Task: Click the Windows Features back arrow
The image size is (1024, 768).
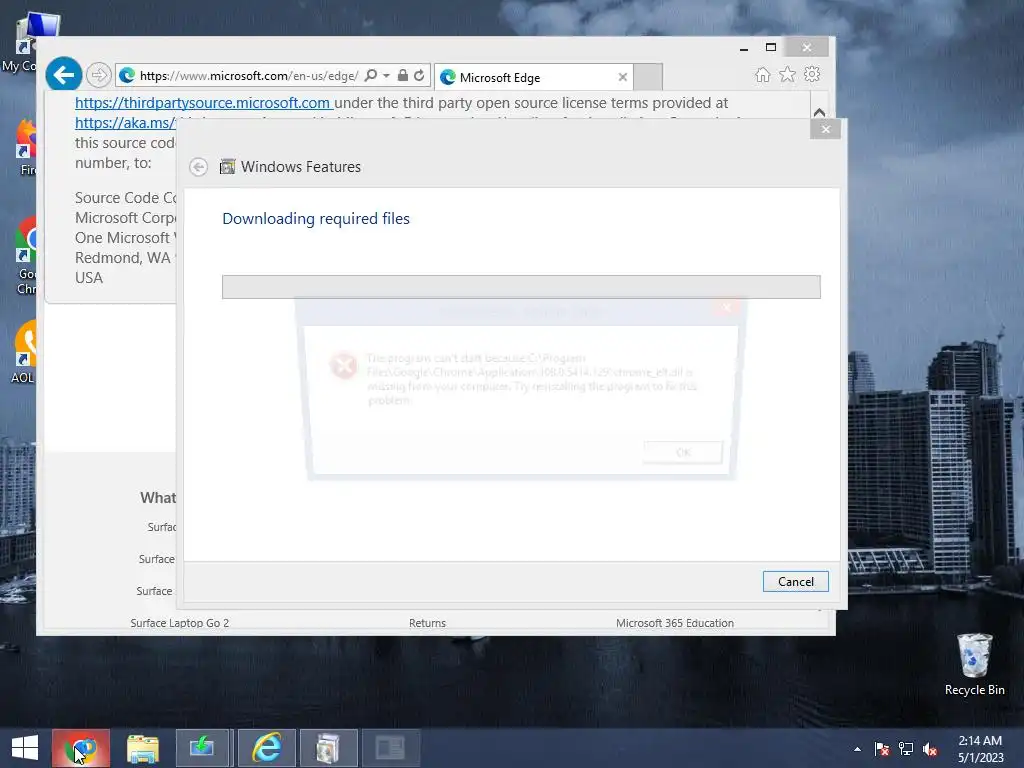Action: coord(199,167)
